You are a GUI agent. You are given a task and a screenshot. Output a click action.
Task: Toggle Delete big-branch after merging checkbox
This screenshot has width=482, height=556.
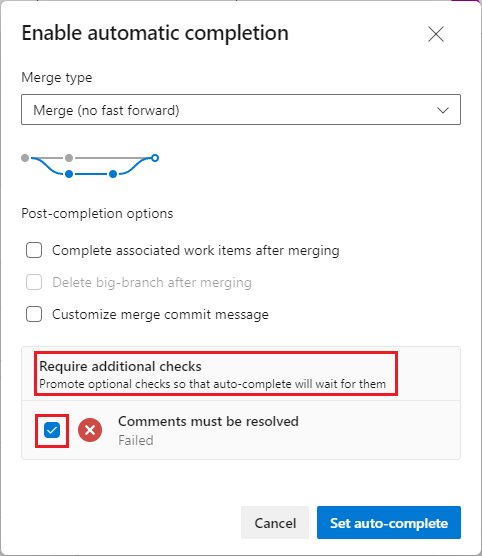(x=34, y=282)
